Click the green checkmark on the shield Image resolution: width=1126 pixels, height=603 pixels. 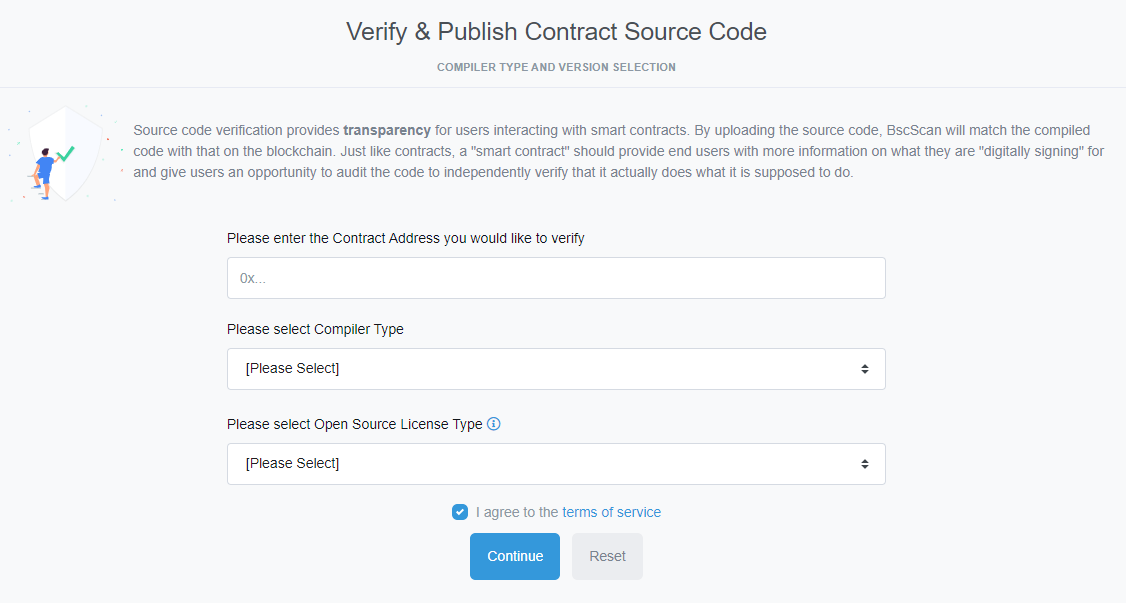click(66, 154)
